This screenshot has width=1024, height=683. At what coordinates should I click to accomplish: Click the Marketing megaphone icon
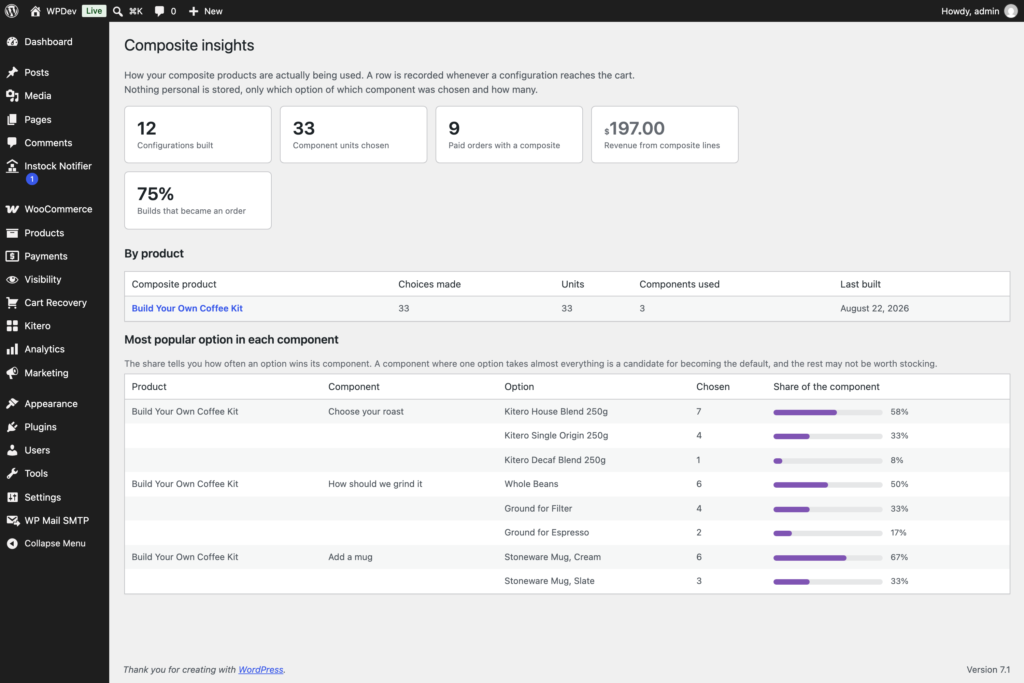[x=12, y=373]
